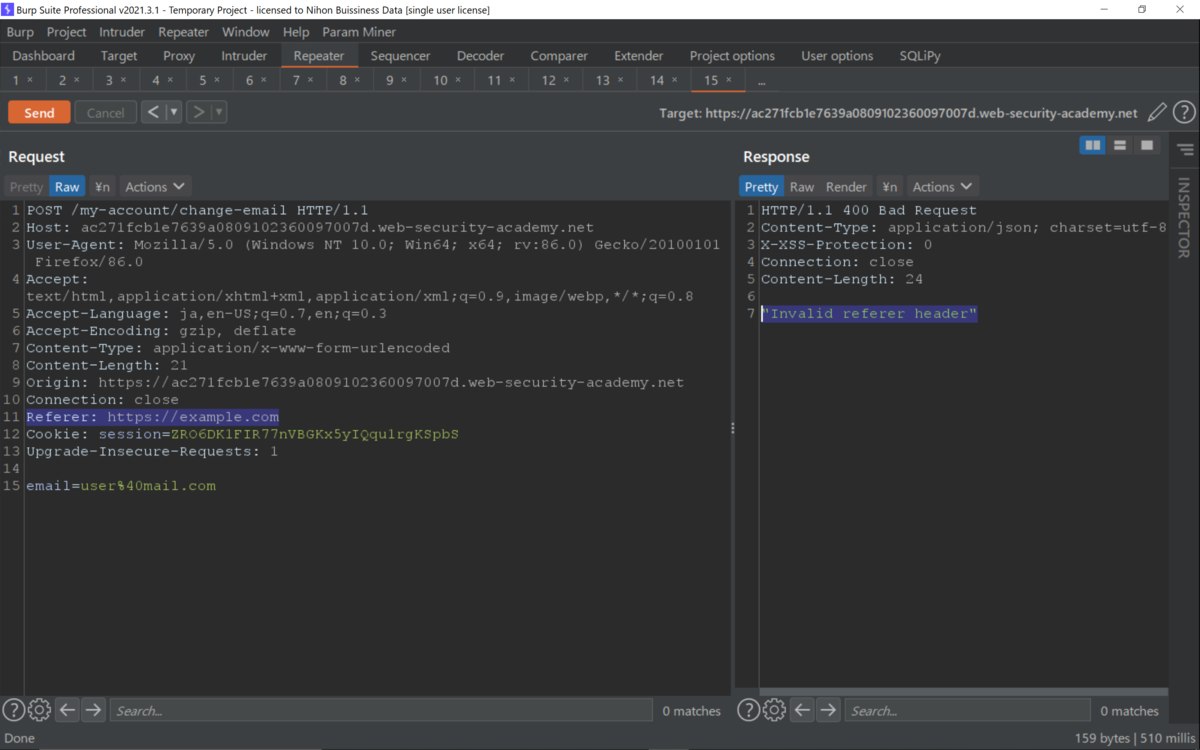Click the Cookie session header line
Image resolution: width=1200 pixels, height=750 pixels.
[242, 434]
